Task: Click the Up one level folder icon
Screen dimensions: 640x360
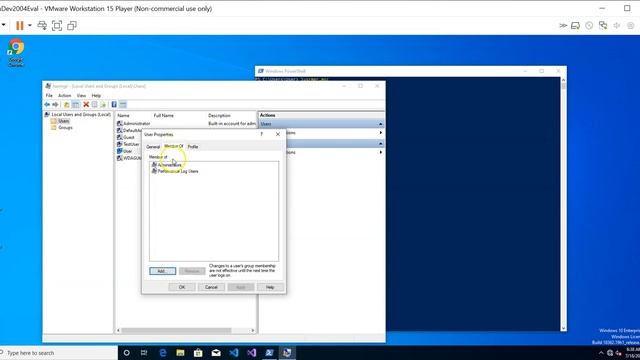Action: click(67, 104)
